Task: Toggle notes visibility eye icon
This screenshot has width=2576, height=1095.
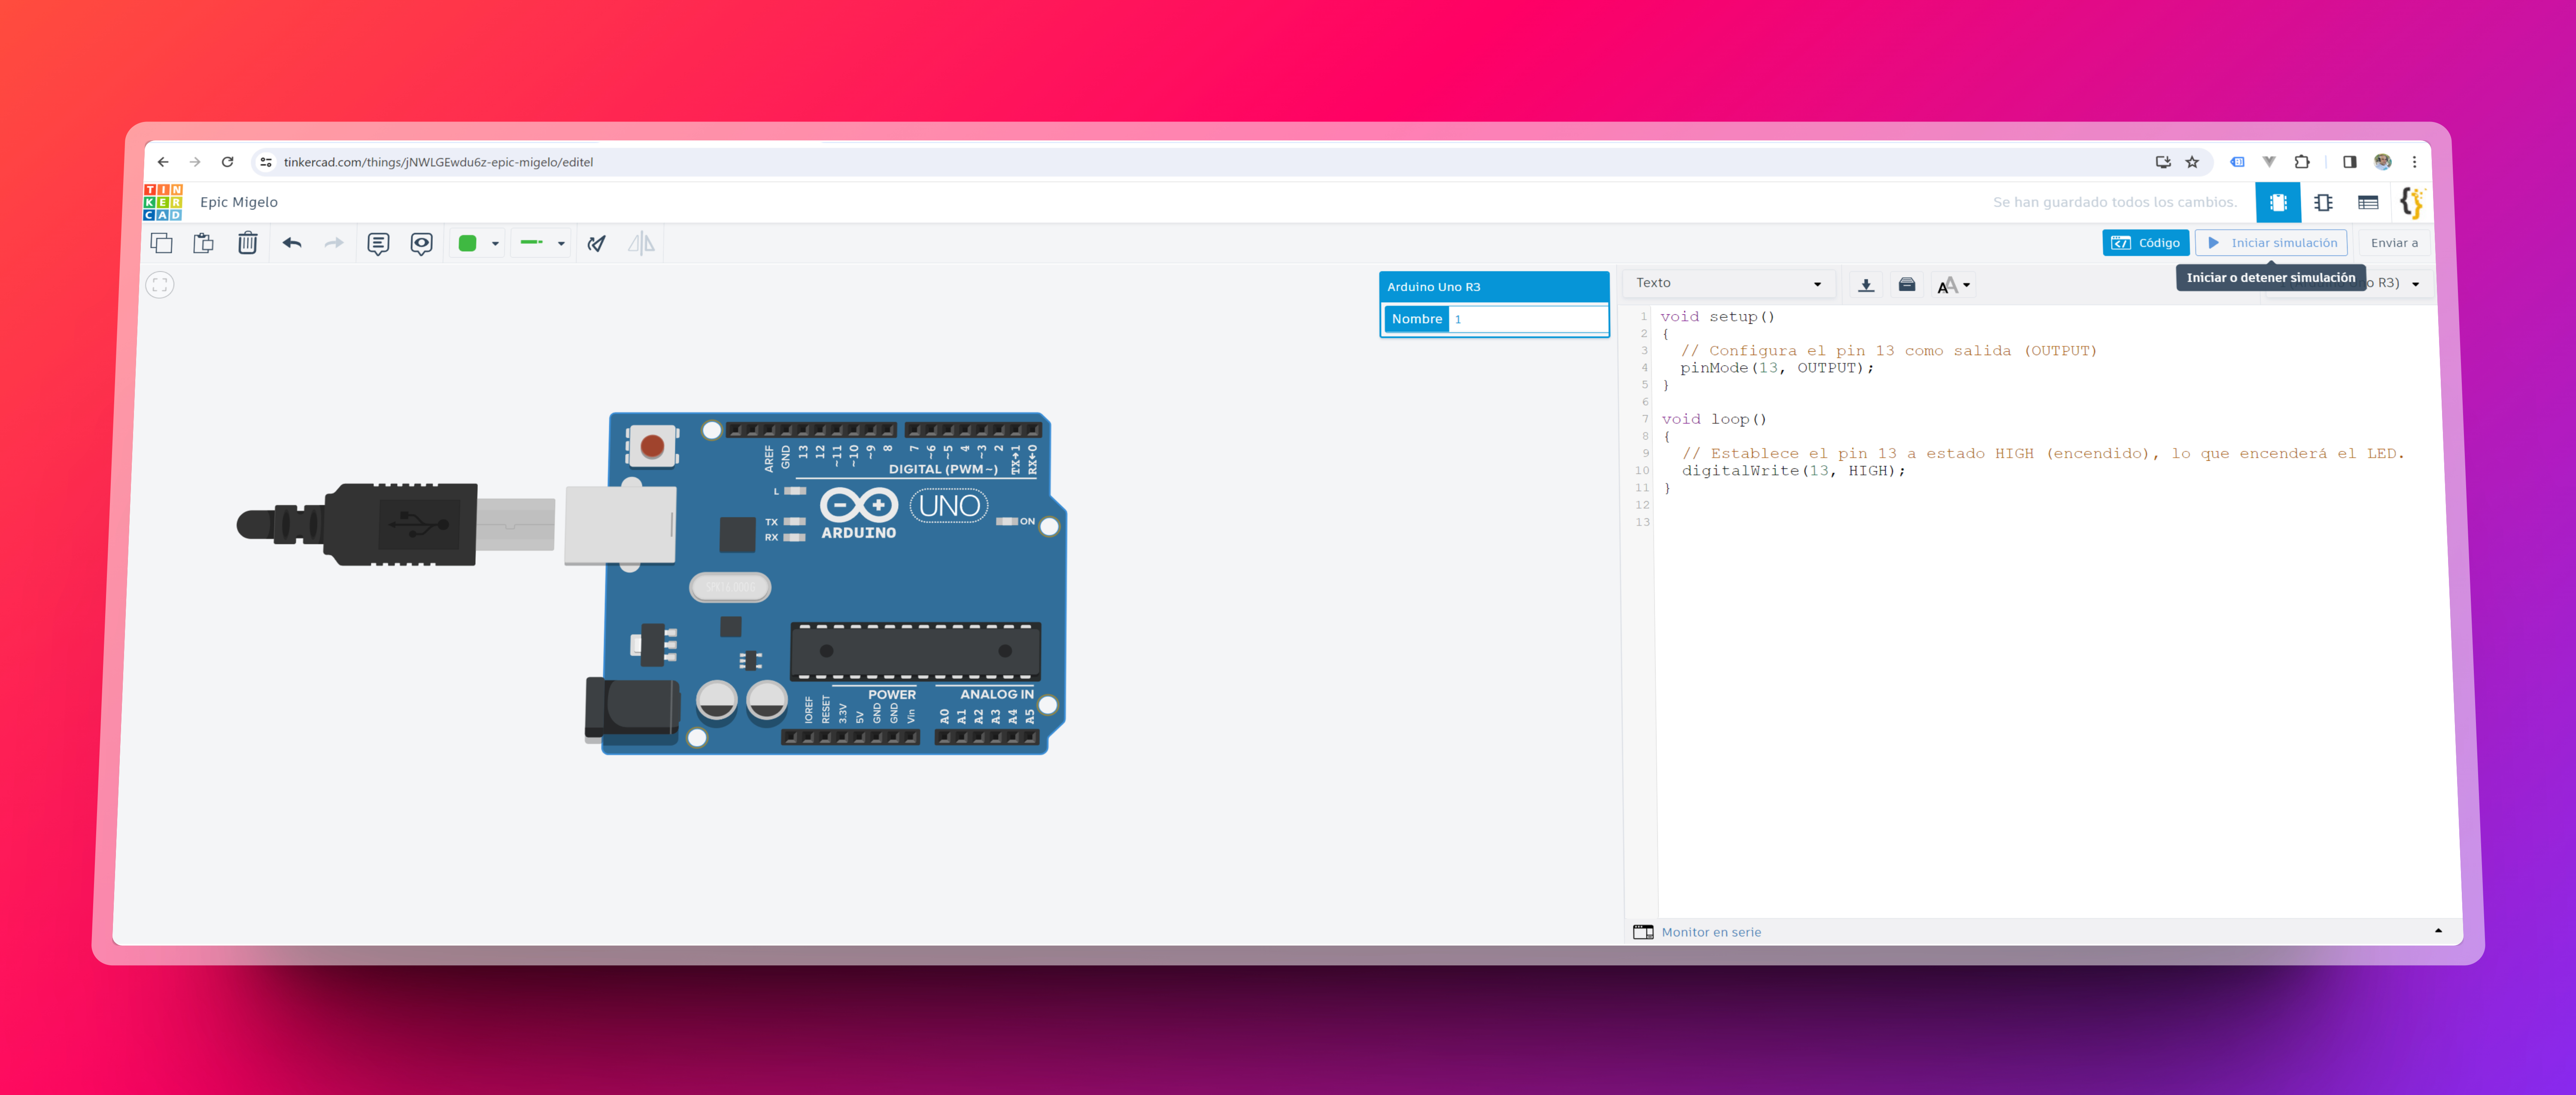Action: coord(421,244)
